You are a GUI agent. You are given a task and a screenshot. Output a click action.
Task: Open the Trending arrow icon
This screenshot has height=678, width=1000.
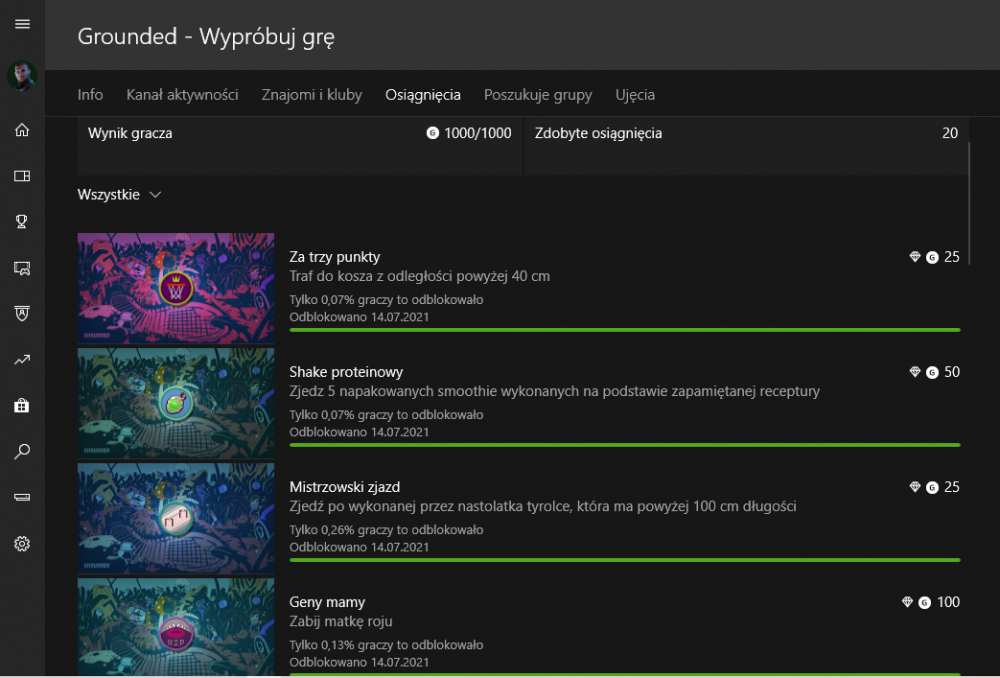(22, 360)
